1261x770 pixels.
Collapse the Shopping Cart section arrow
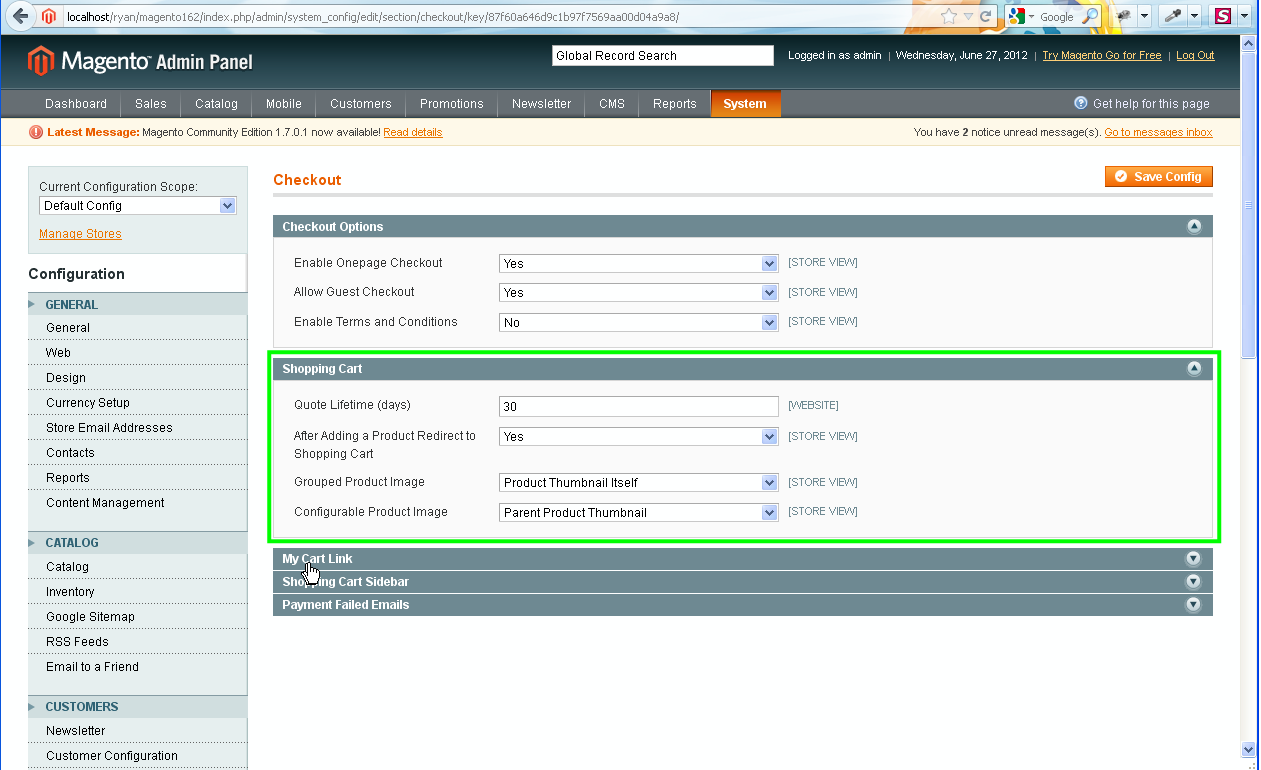pos(1194,369)
